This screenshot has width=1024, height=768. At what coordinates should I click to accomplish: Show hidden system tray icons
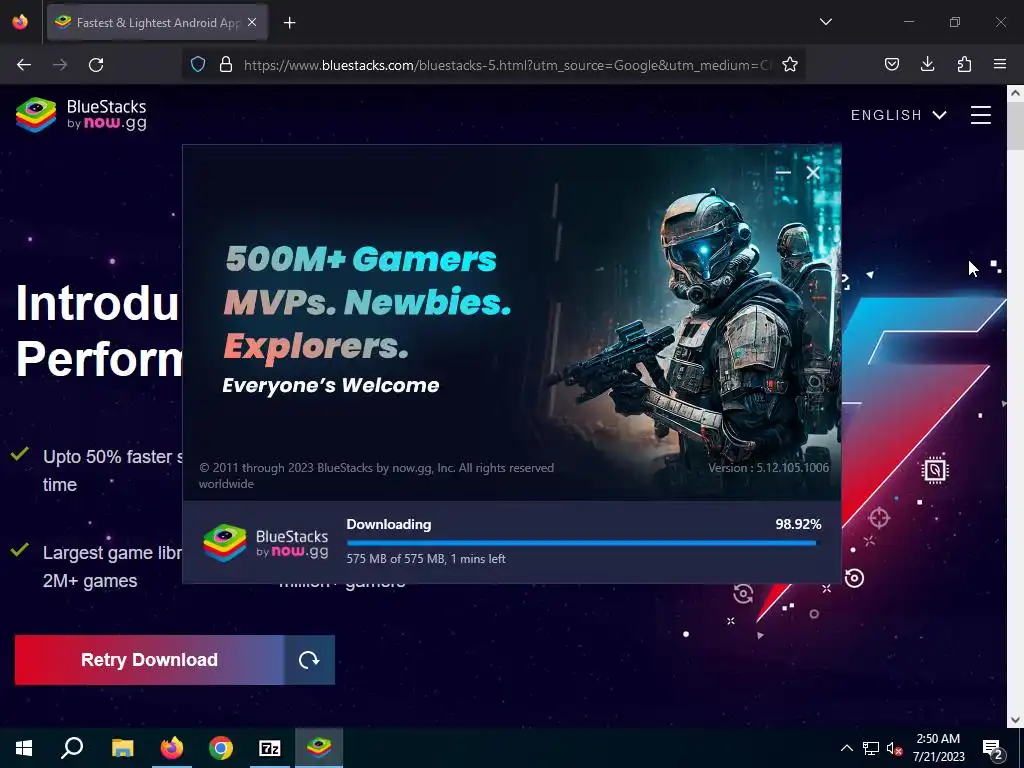coord(846,748)
